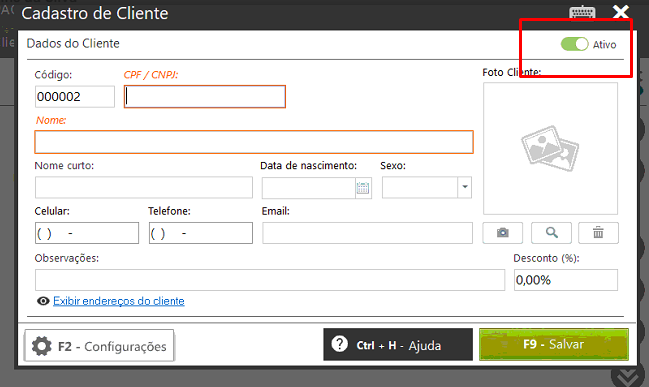Viewport: 649px width, 387px height.
Task: Click into the Nome text field
Action: click(x=254, y=142)
